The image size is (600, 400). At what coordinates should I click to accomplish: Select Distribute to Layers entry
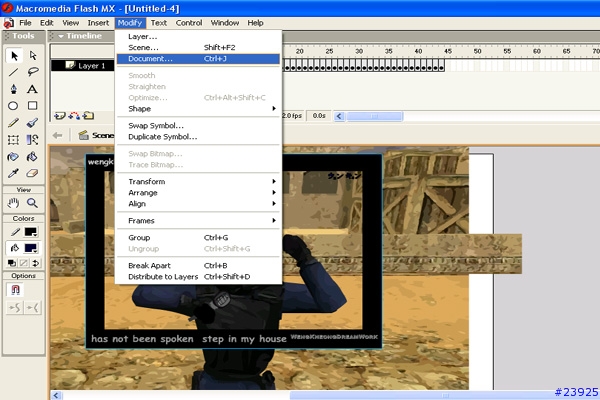(x=198, y=276)
